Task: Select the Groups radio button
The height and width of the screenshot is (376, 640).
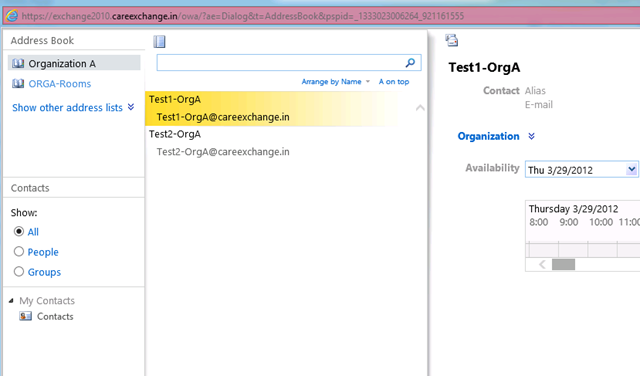Action: pyautogui.click(x=19, y=271)
